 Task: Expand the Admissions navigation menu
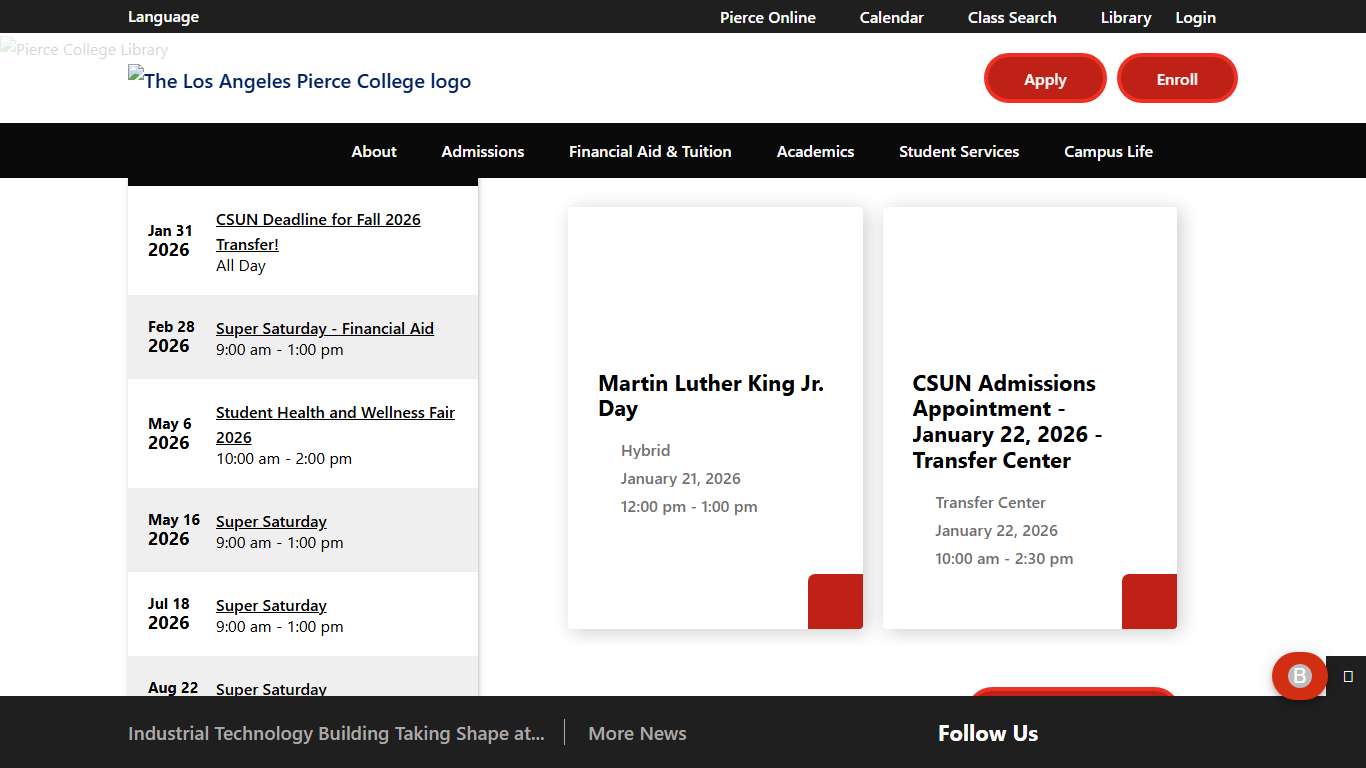tap(482, 151)
